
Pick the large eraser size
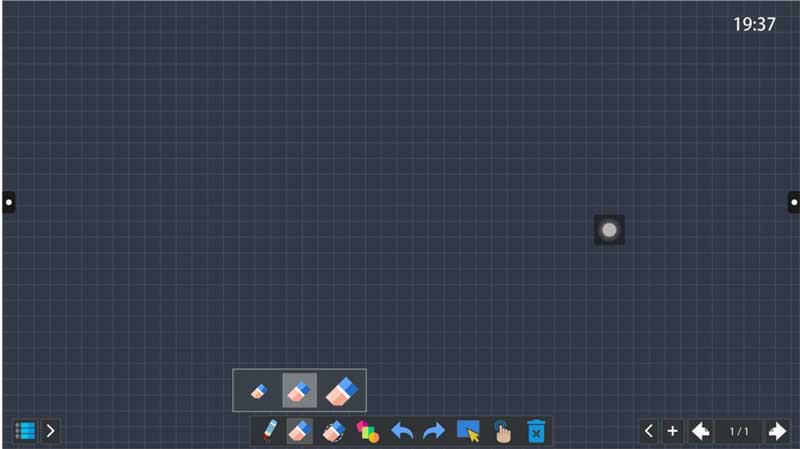[x=342, y=391]
